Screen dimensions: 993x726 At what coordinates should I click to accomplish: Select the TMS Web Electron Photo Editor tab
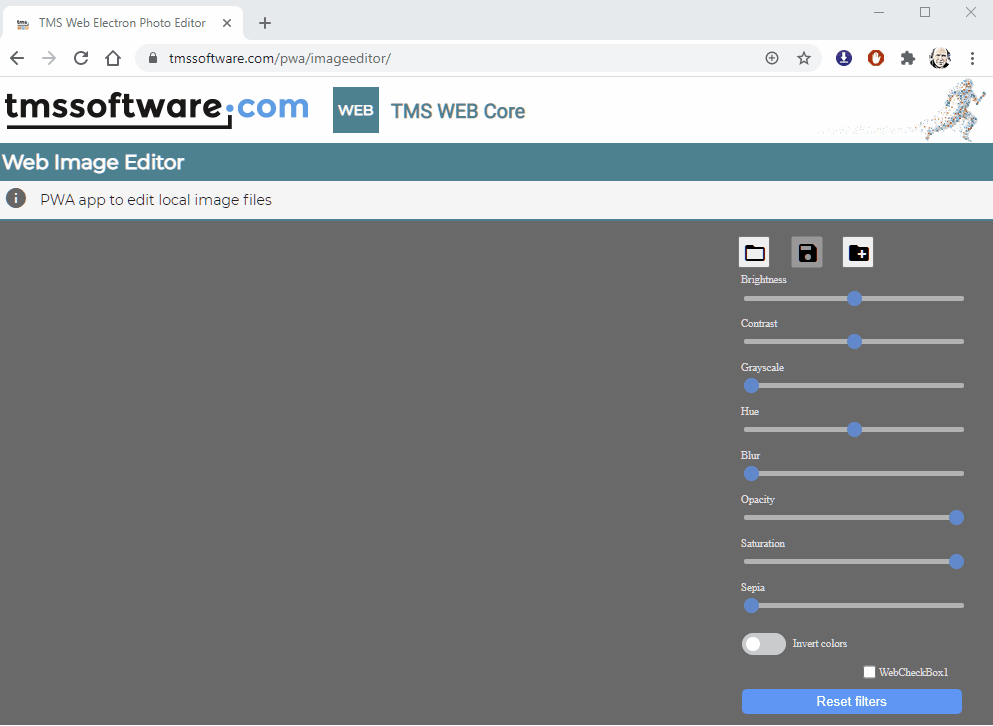coord(122,23)
